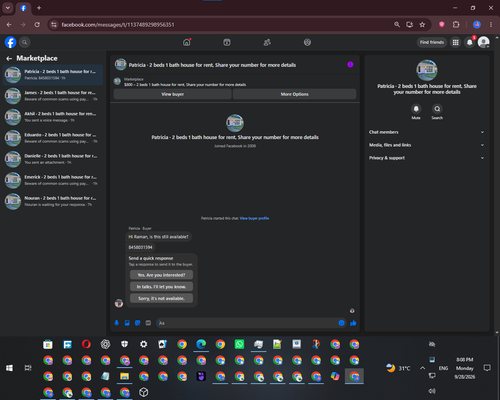Record a voice clip with the microphone icon

pos(117,323)
